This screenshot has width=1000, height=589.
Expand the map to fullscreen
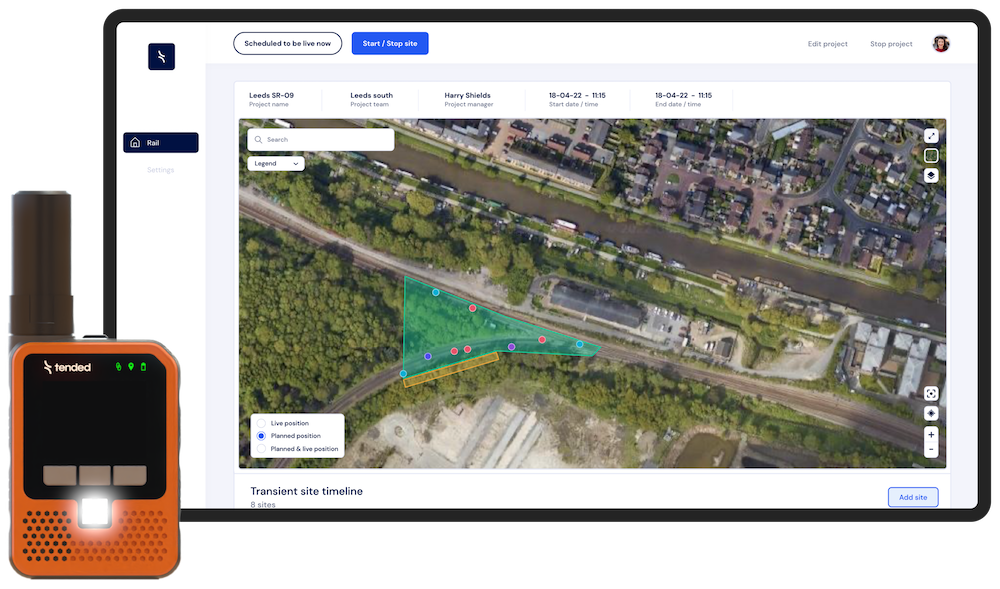[x=931, y=135]
